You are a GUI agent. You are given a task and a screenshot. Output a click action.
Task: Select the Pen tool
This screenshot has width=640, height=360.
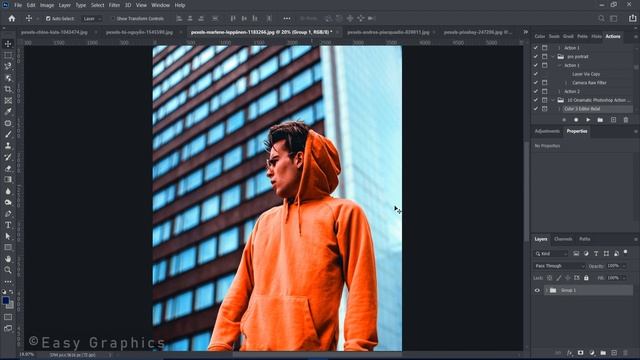click(x=8, y=213)
